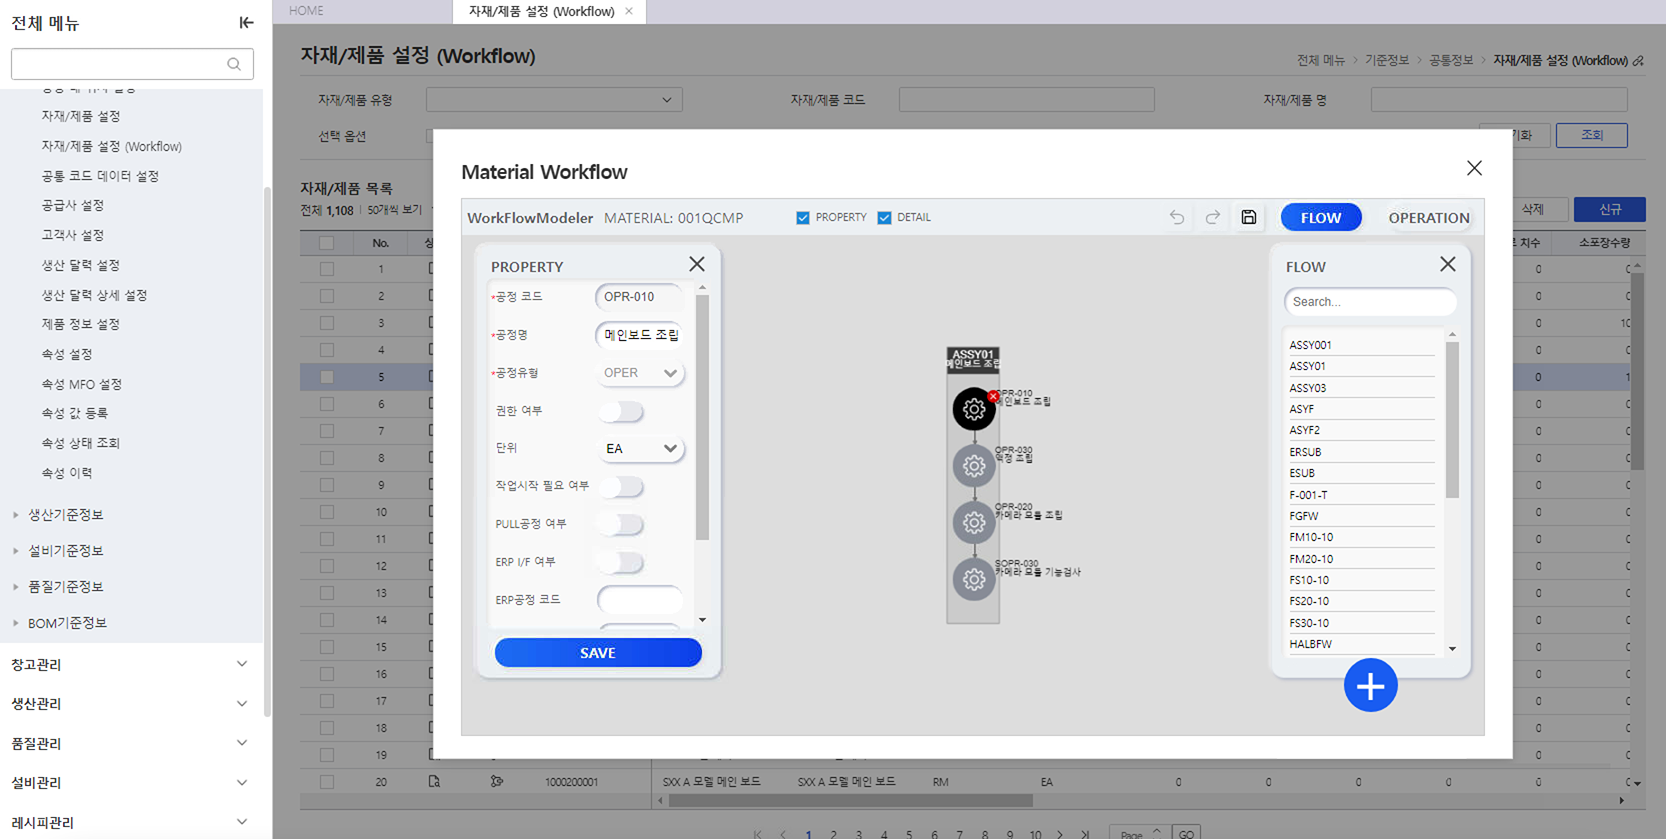Select the OPR-020 gear node in workflow
Screen dimensions: 1666x839
(973, 523)
